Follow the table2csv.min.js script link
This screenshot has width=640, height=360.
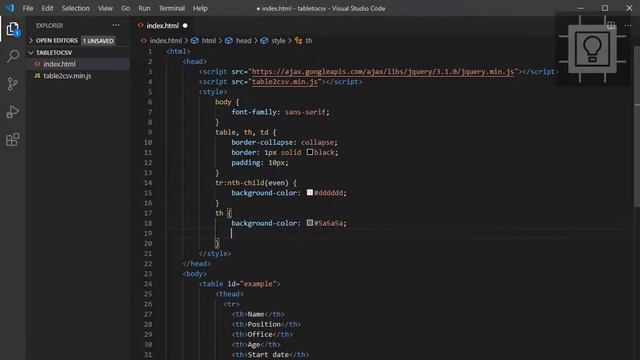point(284,82)
